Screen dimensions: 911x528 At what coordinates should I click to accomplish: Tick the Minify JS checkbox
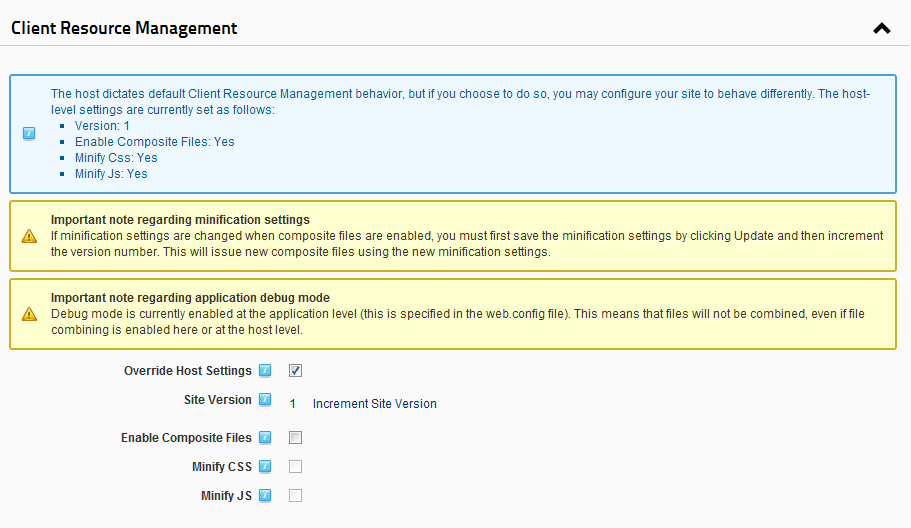pos(295,495)
